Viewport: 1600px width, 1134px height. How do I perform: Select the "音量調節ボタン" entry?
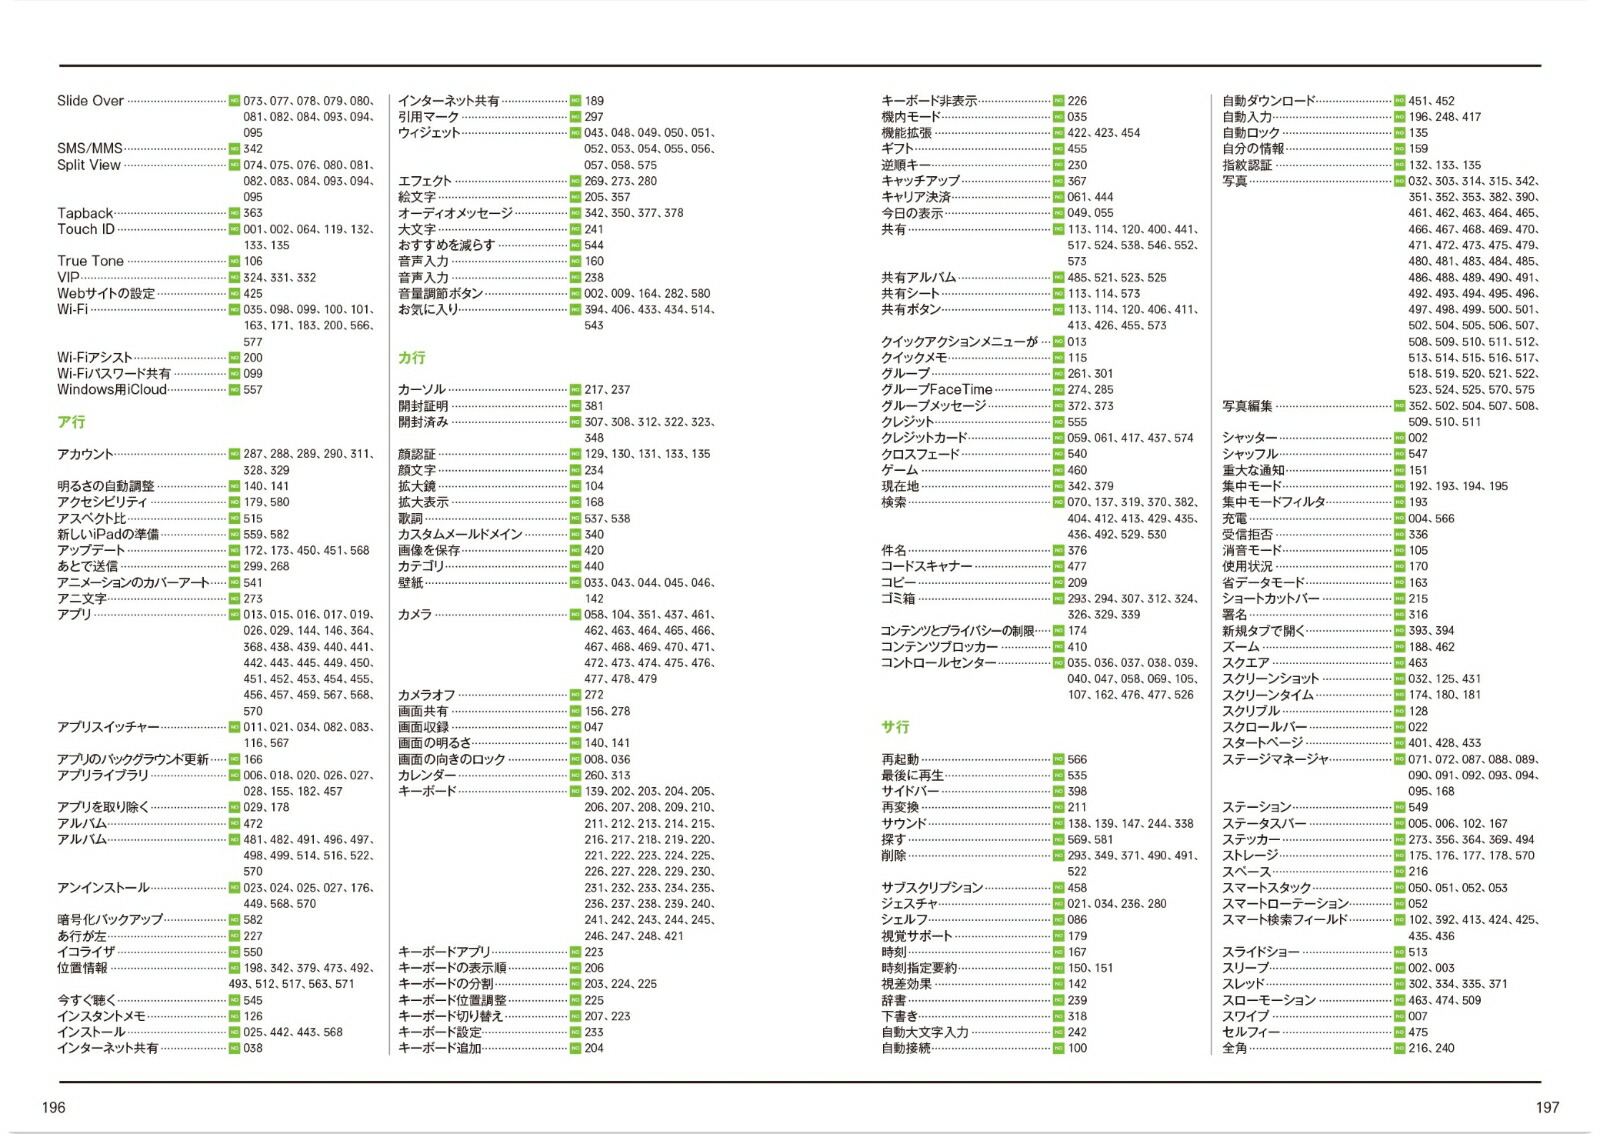440,294
